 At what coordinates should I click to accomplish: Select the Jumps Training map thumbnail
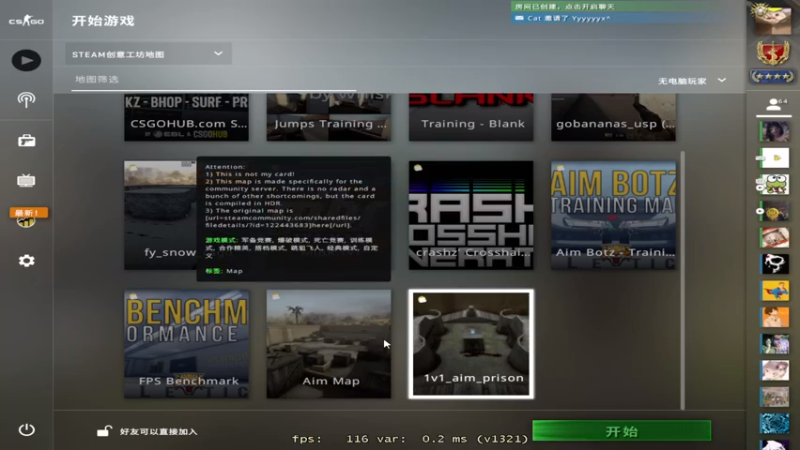329,117
